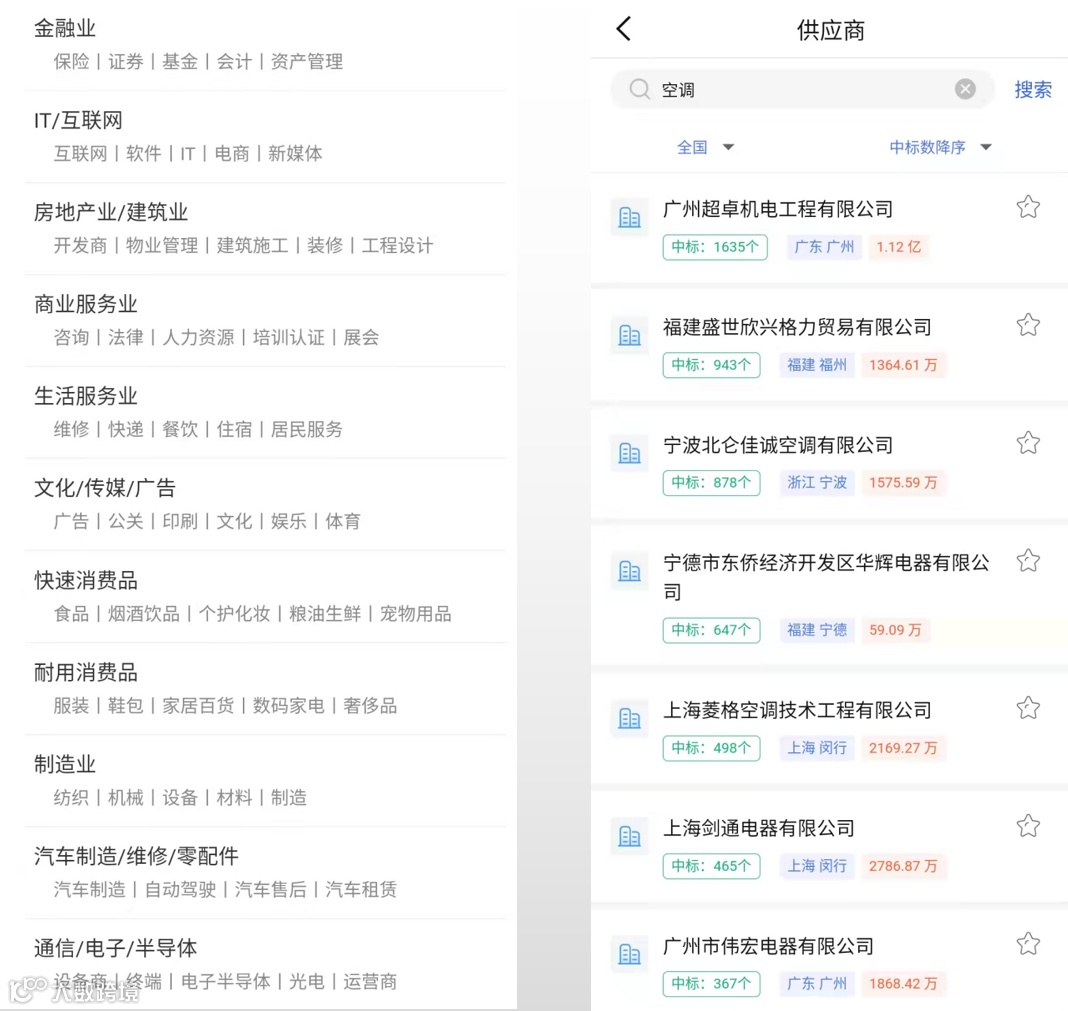Click building icon of 宁德市东侨经济开发区华辉电器
1068x1011 pixels.
coord(629,571)
